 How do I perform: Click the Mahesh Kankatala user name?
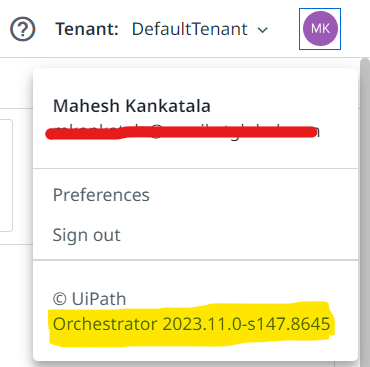tap(132, 106)
